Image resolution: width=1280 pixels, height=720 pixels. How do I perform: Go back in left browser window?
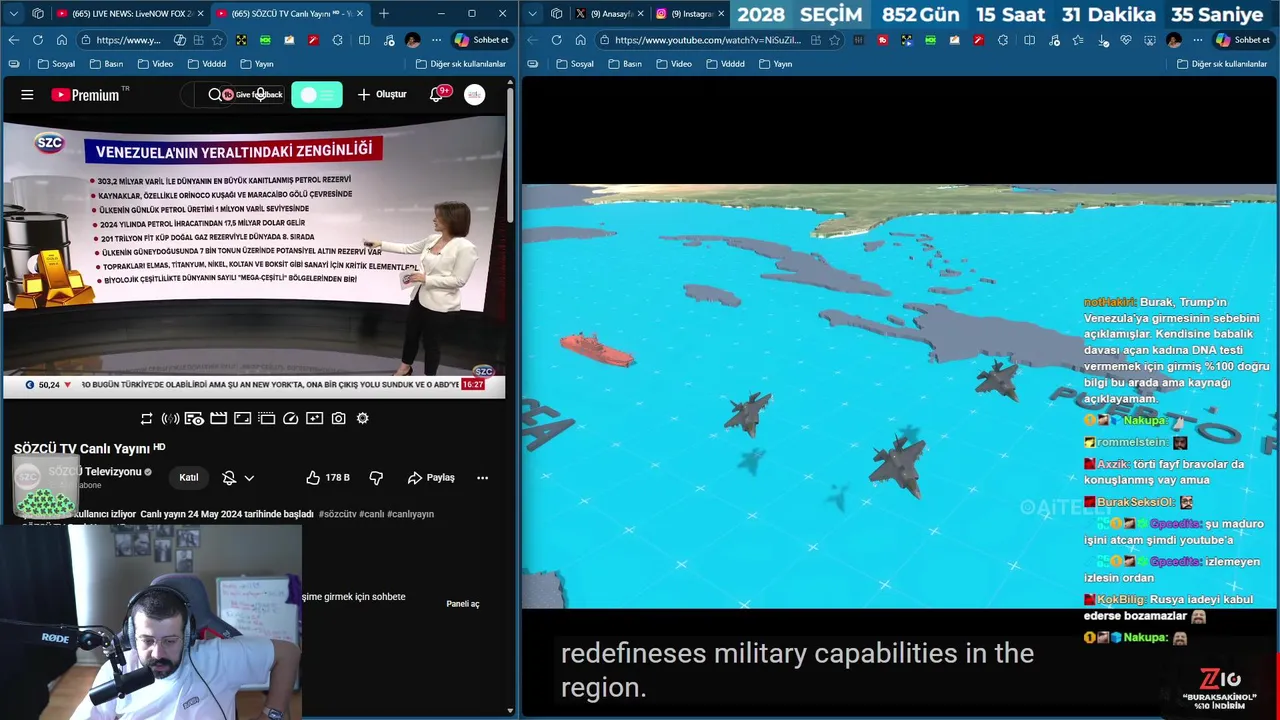click(x=13, y=40)
